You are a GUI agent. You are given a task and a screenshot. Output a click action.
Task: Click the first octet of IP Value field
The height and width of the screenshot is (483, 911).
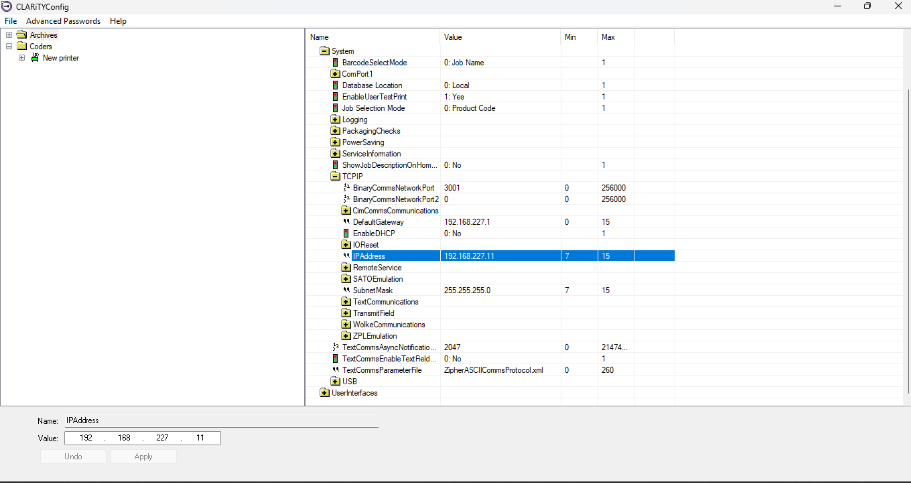(85, 438)
